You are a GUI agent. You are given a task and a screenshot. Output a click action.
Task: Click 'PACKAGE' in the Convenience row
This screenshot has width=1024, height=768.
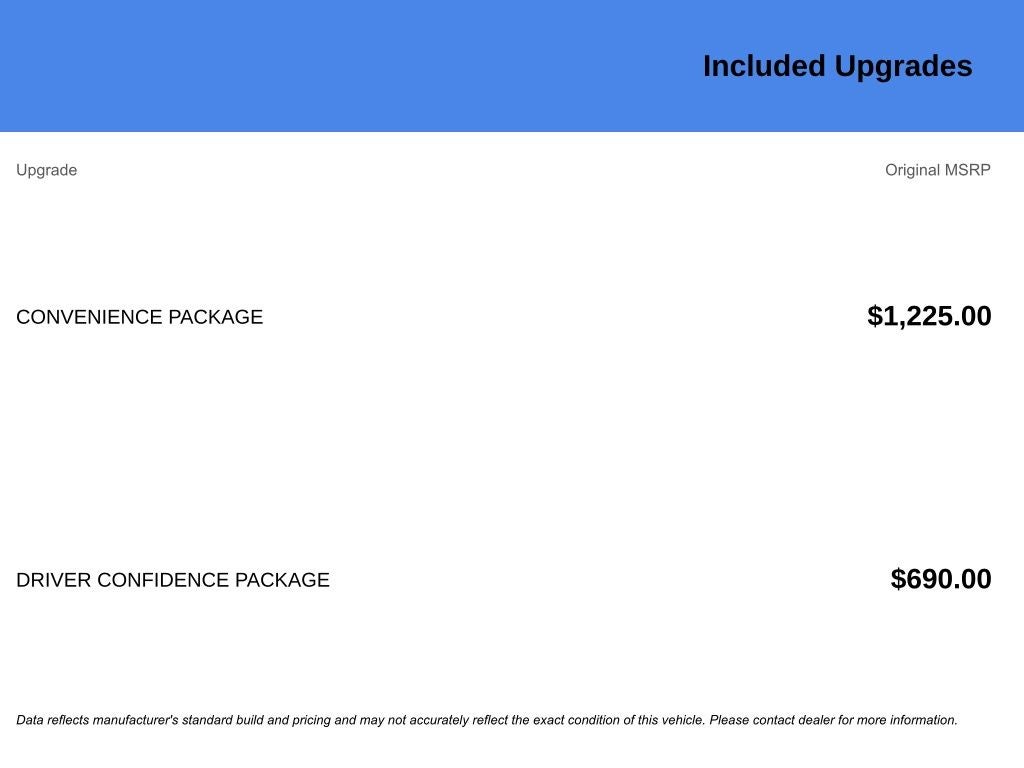point(216,317)
